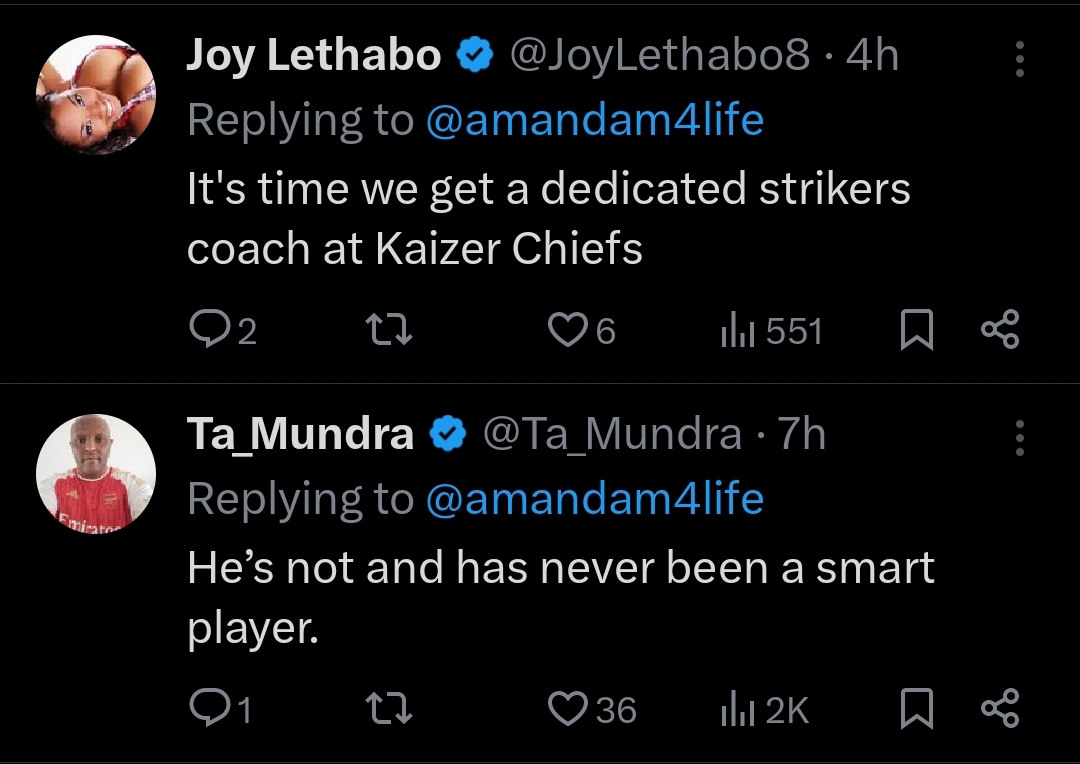Viewport: 1080px width, 764px height.
Task: Open @amandam4life link in Joy's reply
Action: coord(594,120)
